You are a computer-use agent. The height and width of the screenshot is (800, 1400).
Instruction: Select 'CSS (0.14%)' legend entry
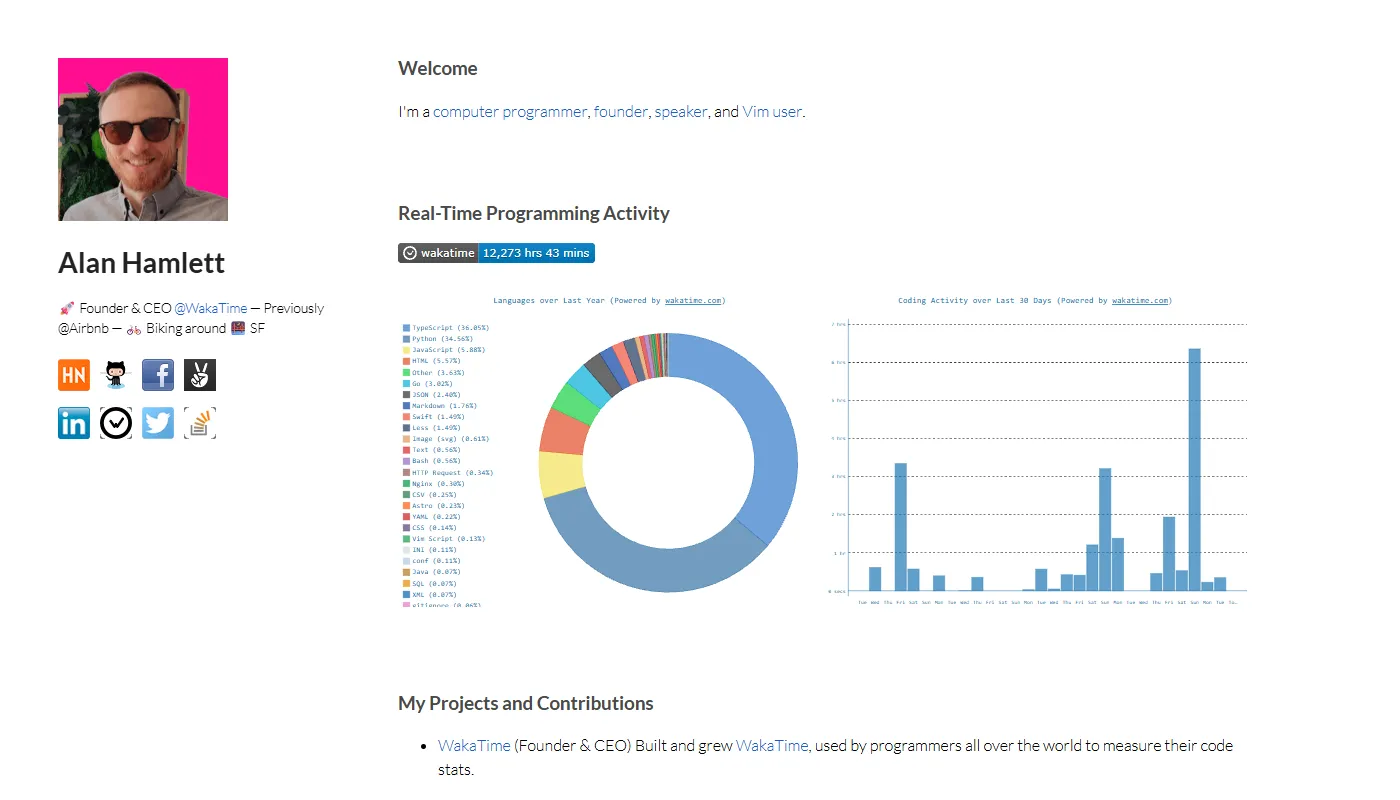tap(429, 528)
